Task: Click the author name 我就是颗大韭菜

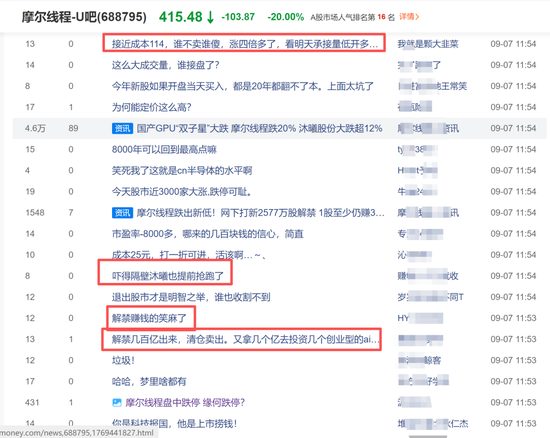Action: coord(428,44)
